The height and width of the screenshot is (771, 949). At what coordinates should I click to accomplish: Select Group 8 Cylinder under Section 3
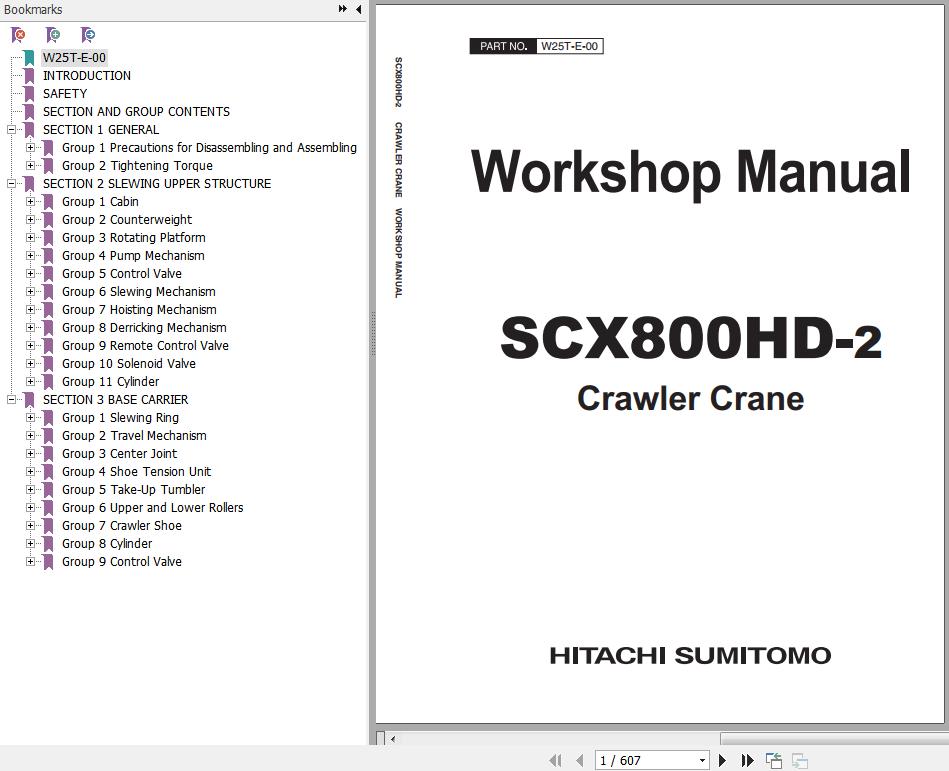pyautogui.click(x=107, y=543)
